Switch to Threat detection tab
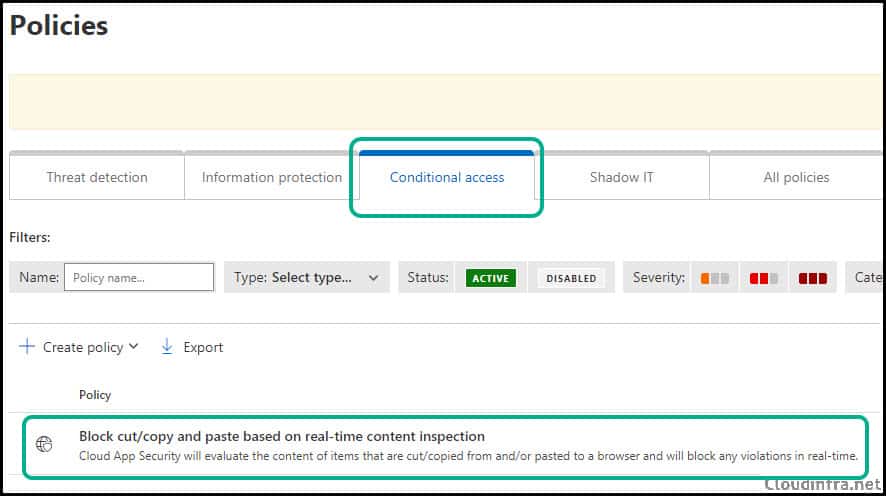The width and height of the screenshot is (886, 496). coord(97,177)
